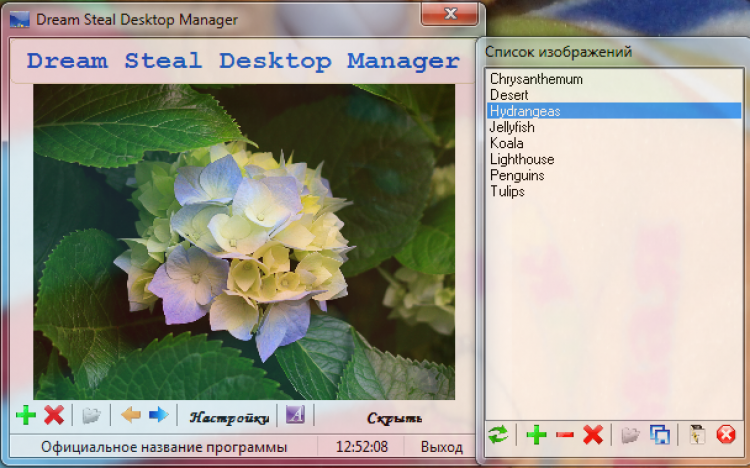Select Lighthouse in the image list
Viewport: 750px width, 468px height.
(x=614, y=159)
